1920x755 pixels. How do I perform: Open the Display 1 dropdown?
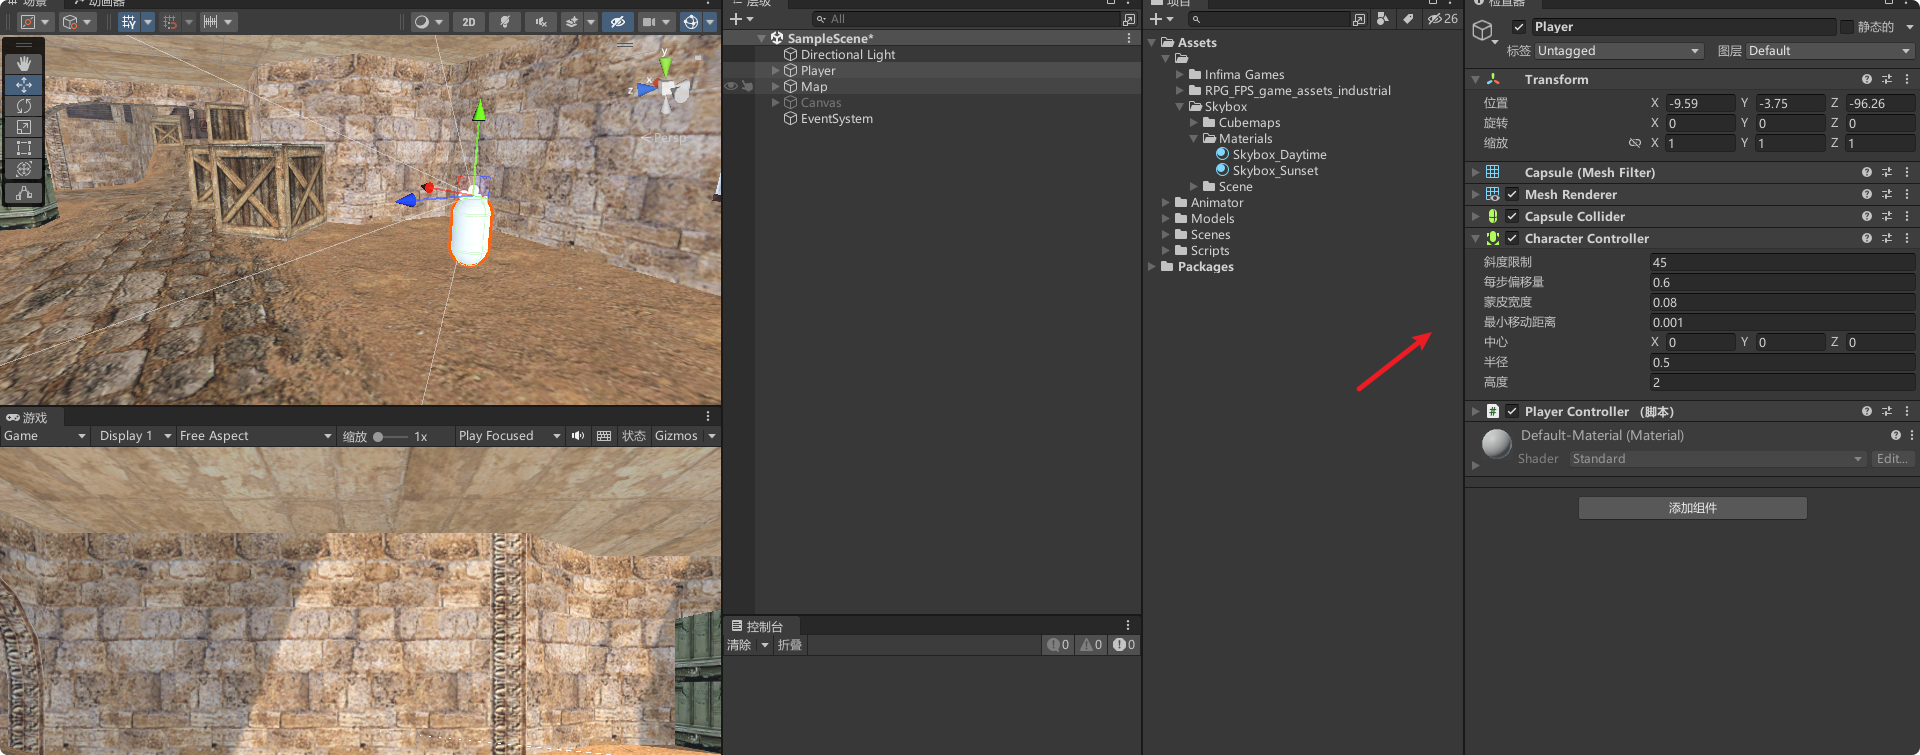pos(133,436)
